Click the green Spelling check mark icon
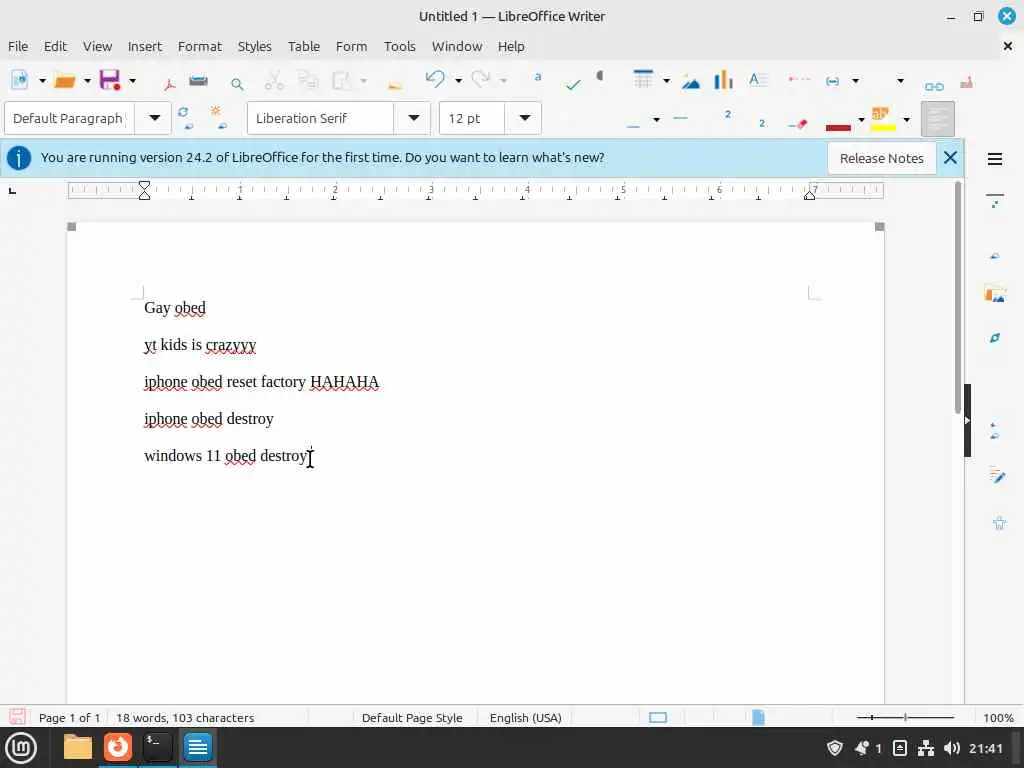 click(573, 84)
